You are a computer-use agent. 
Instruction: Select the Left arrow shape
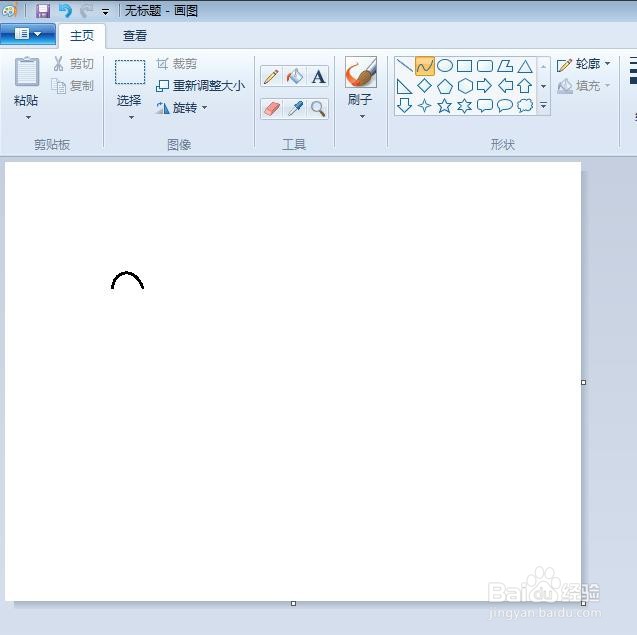tap(505, 86)
